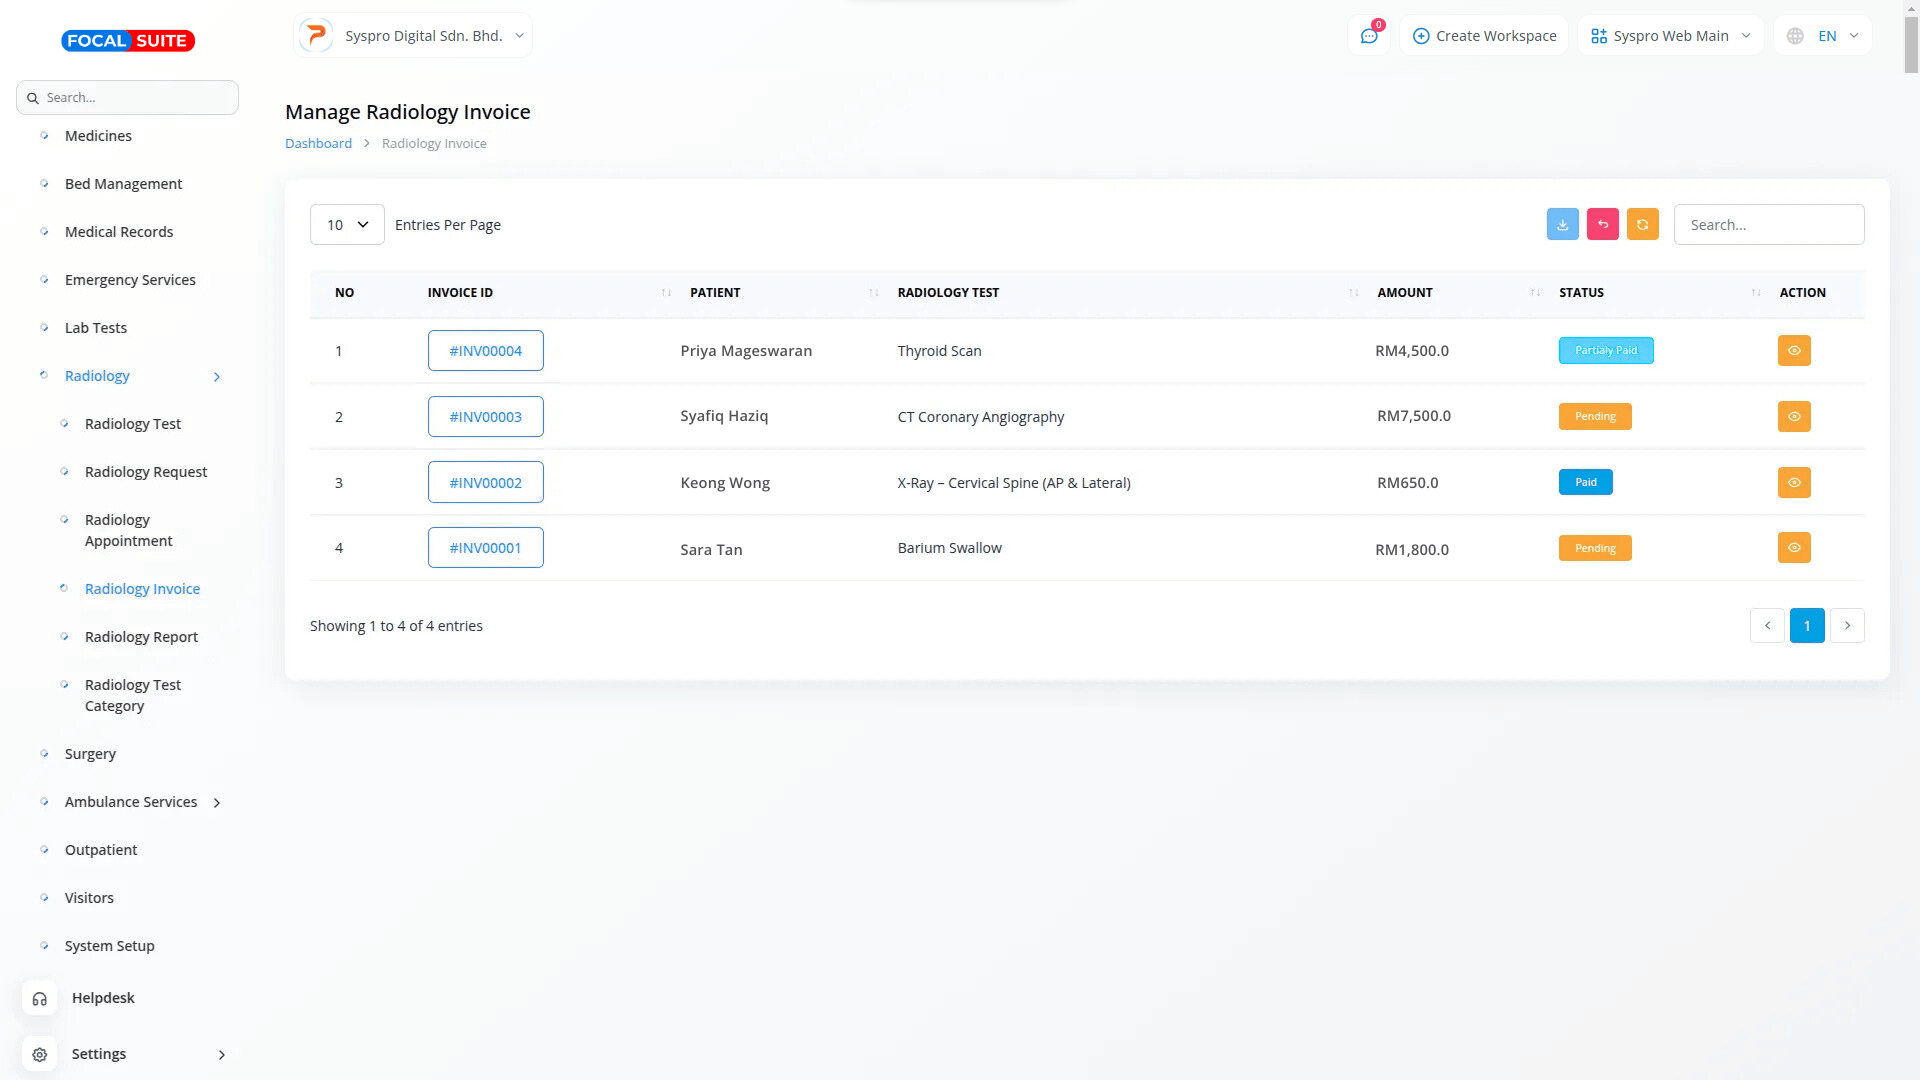Image resolution: width=1920 pixels, height=1080 pixels.
Task: Open the entries per page dropdown
Action: click(347, 225)
